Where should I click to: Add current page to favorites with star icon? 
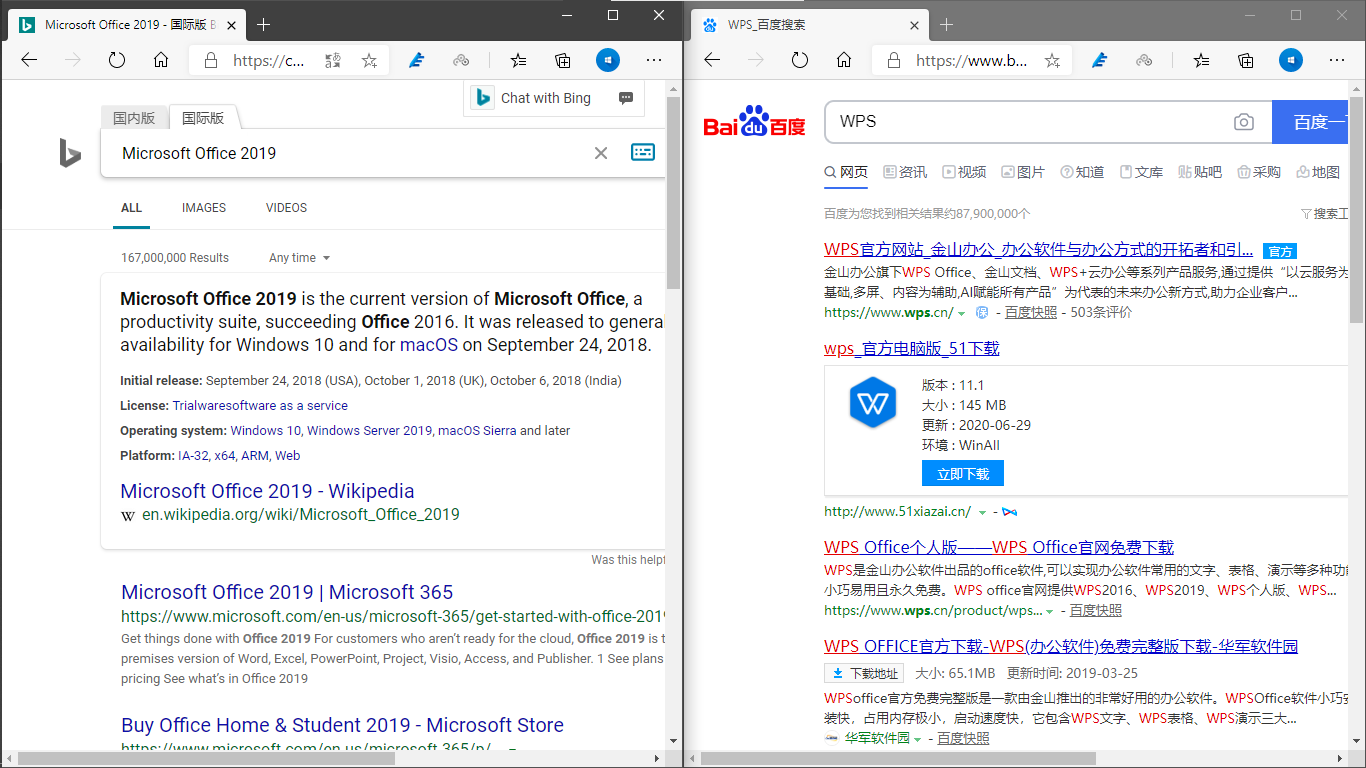click(x=369, y=60)
